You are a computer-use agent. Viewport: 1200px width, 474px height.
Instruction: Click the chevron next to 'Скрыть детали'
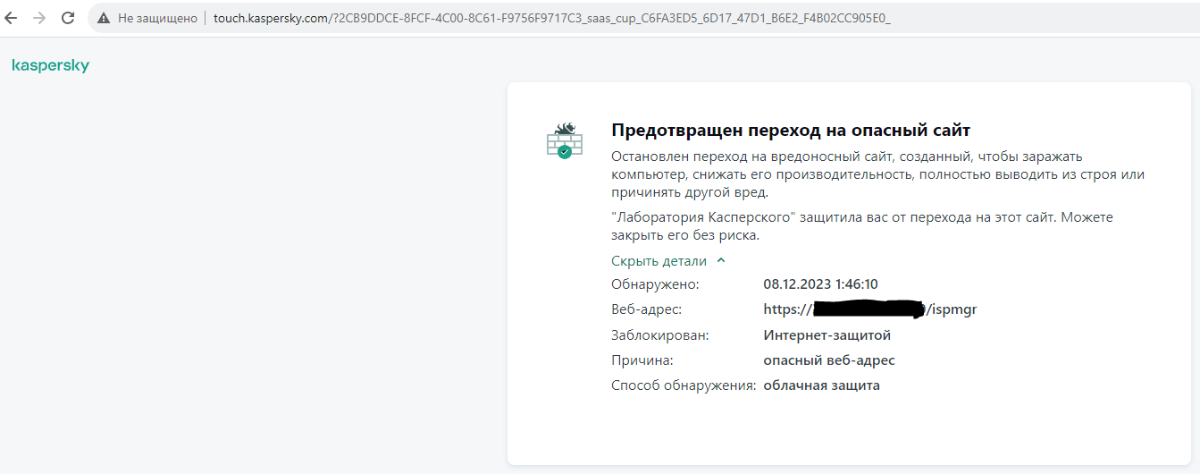point(721,261)
